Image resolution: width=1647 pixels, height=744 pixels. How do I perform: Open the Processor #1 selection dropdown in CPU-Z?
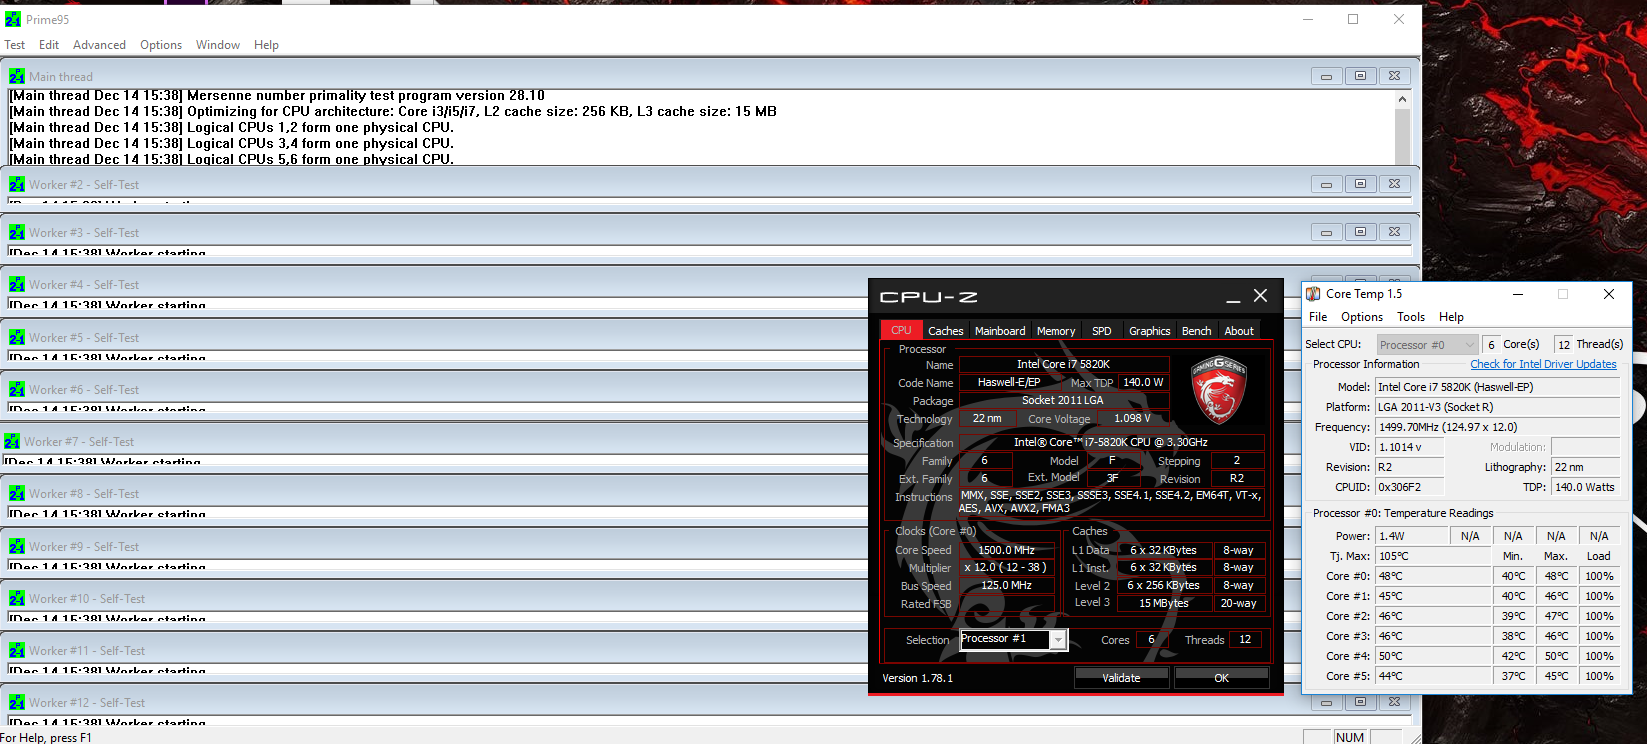[x=1013, y=639]
